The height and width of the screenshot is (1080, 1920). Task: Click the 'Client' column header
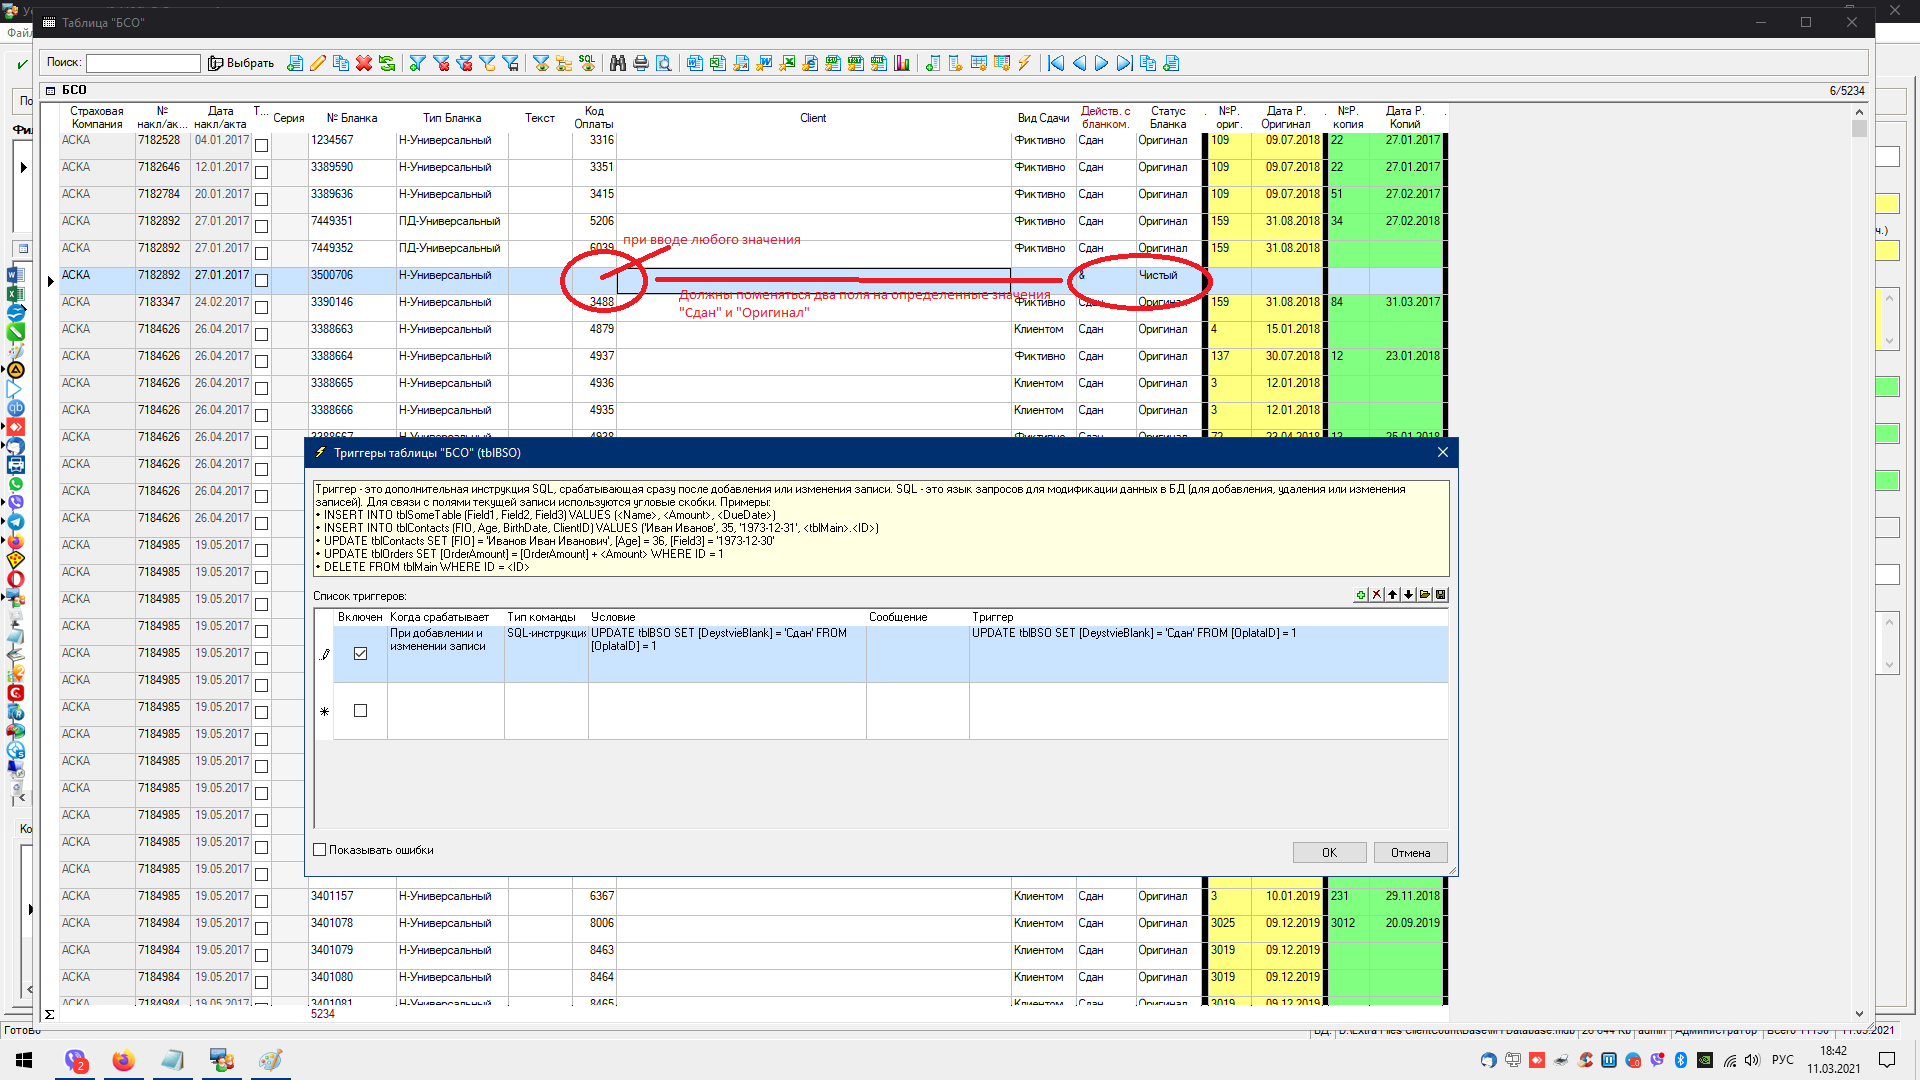pos(812,118)
